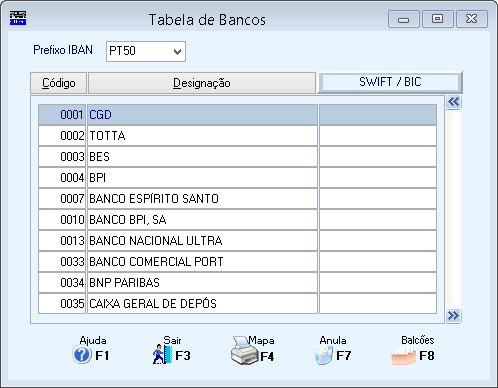Open the Balcões F8 branches icon
498x388 pixels.
pos(403,355)
